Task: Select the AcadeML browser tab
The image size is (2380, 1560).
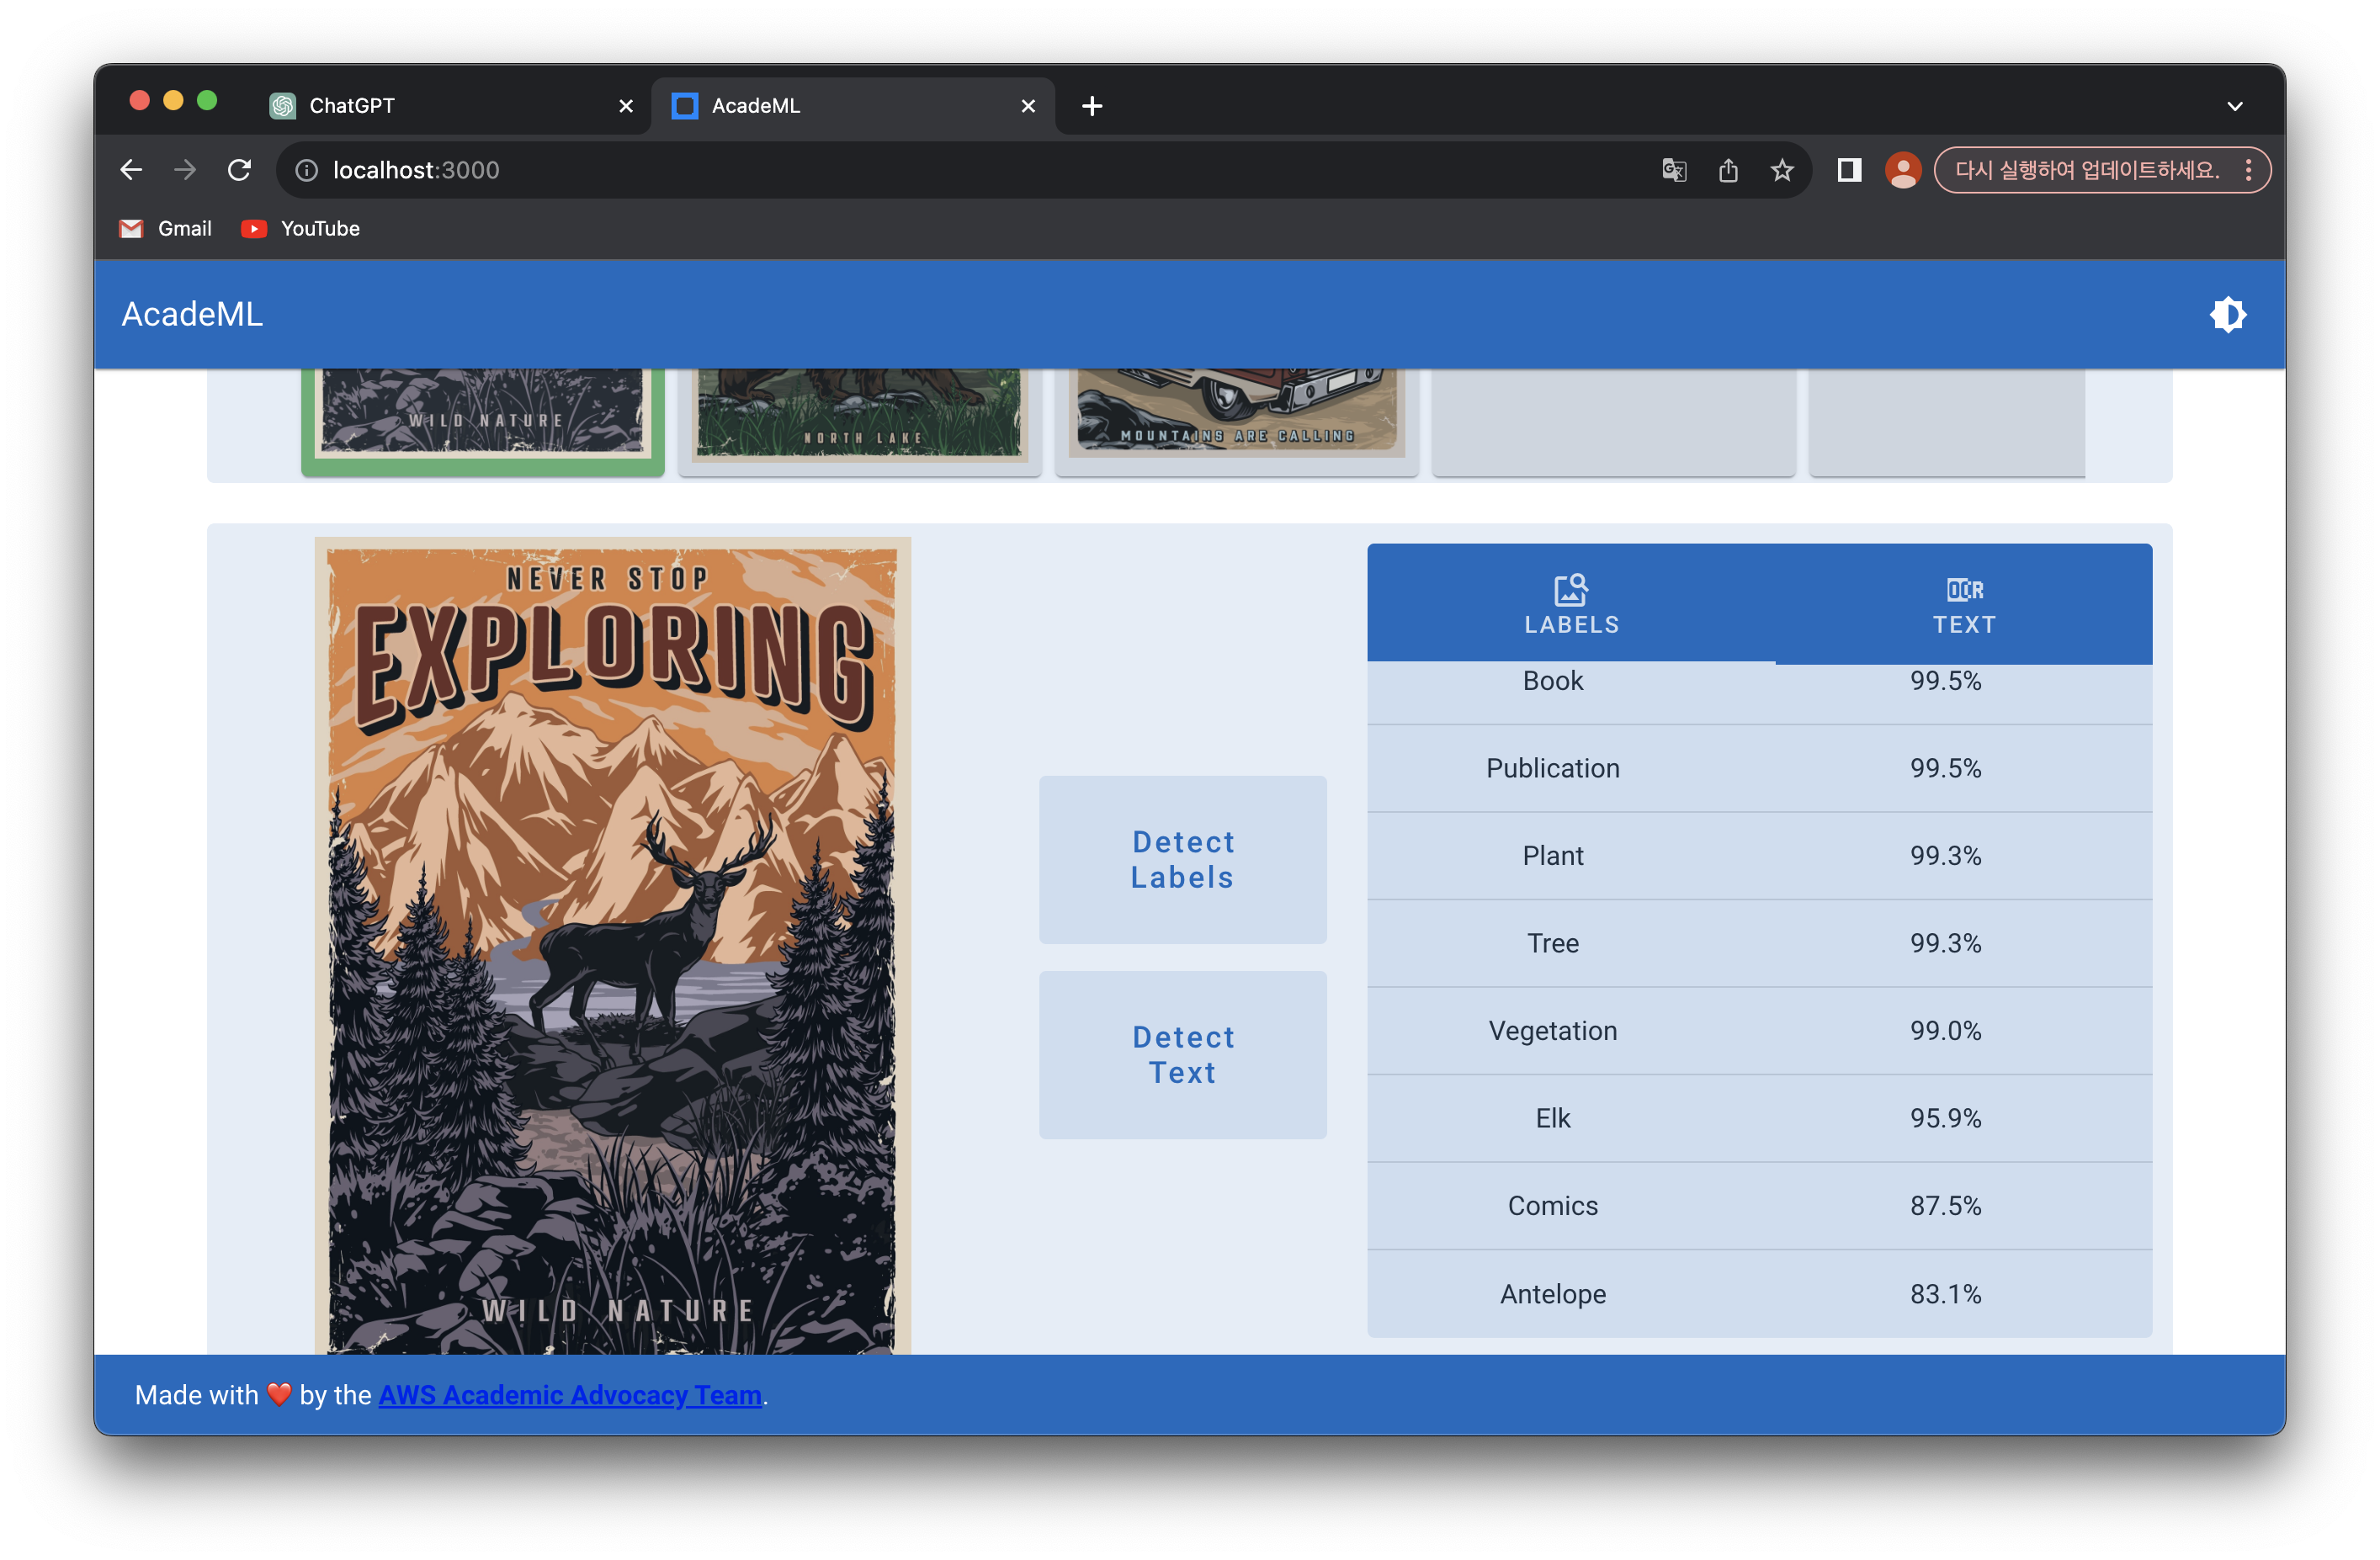Action: click(853, 105)
